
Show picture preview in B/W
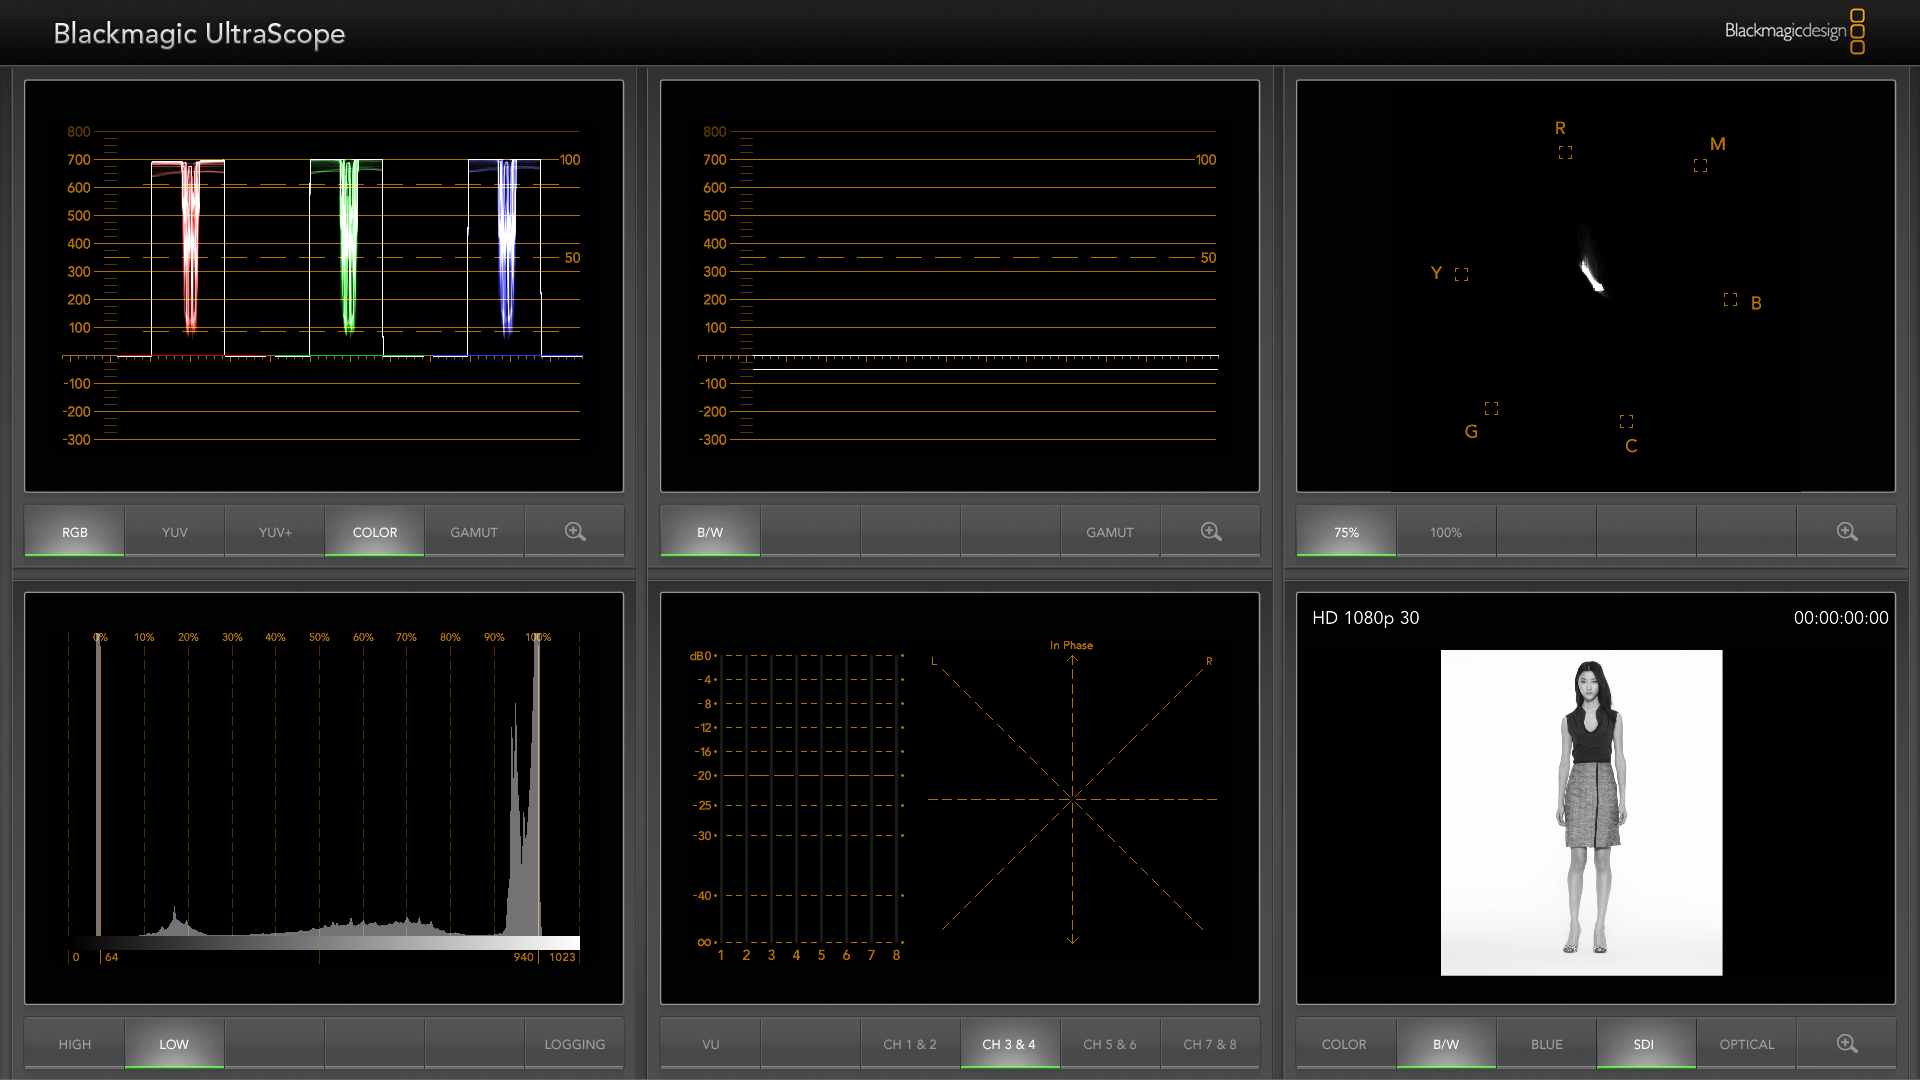1446,1043
